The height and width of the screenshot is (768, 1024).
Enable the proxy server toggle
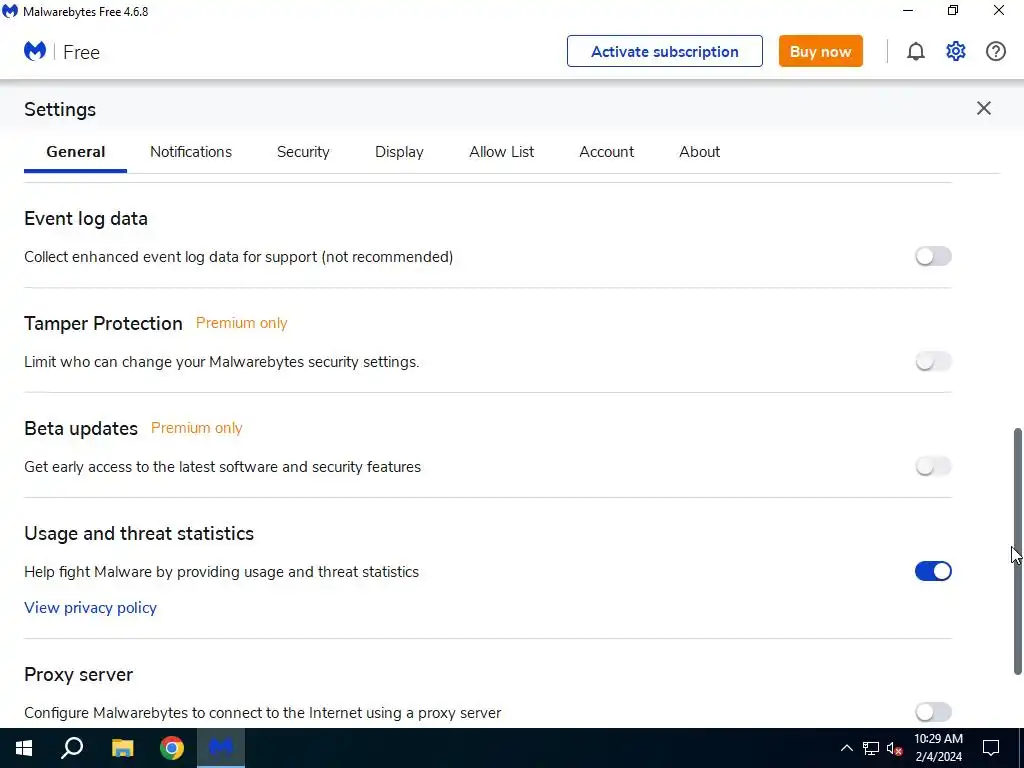[x=933, y=712]
